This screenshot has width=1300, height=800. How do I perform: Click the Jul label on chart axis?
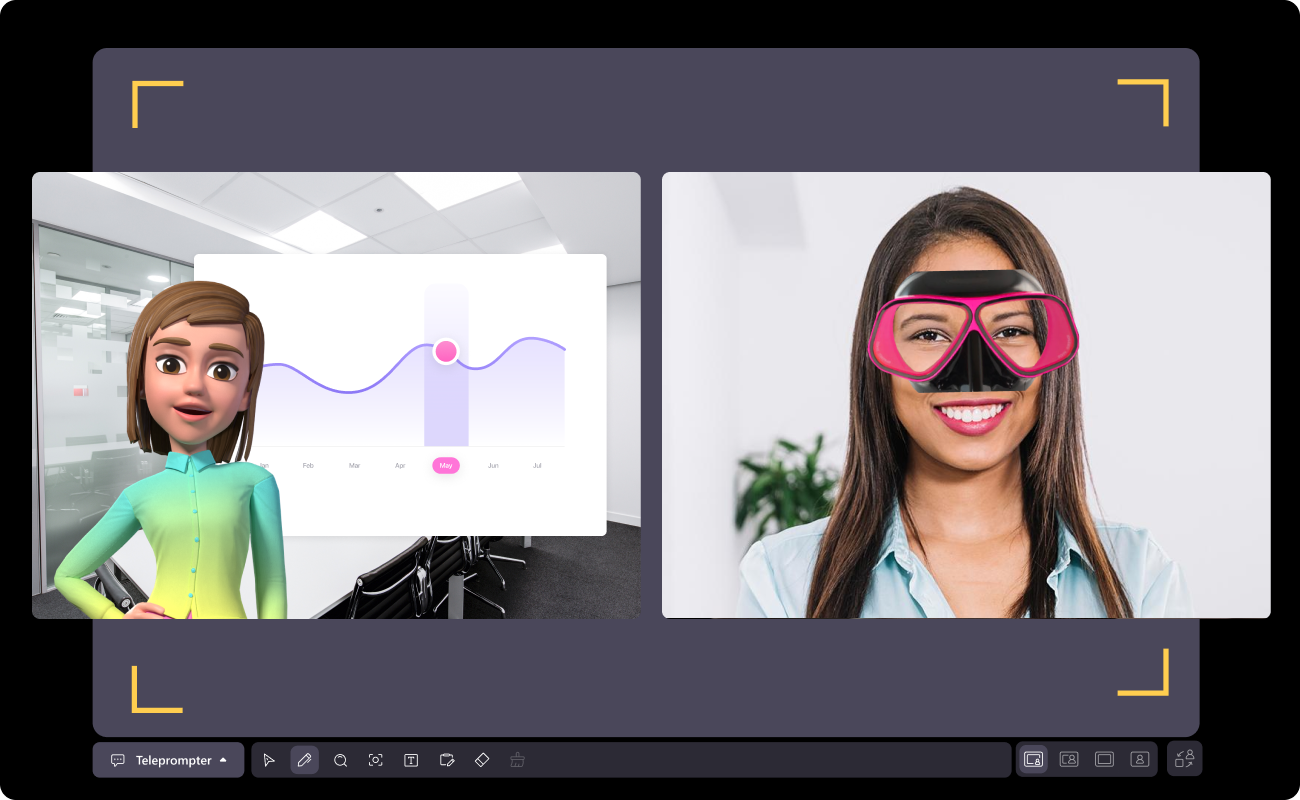click(x=537, y=466)
